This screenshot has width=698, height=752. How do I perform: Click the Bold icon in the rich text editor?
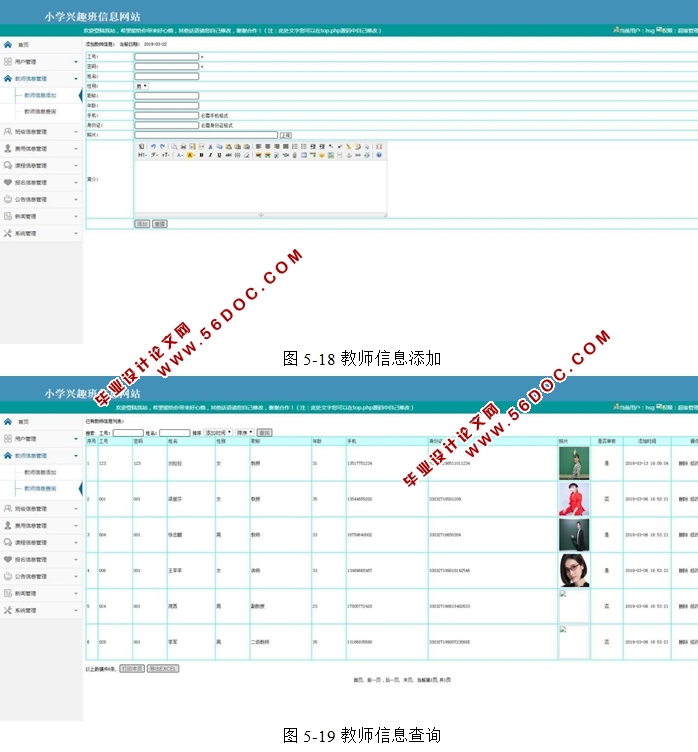point(201,155)
